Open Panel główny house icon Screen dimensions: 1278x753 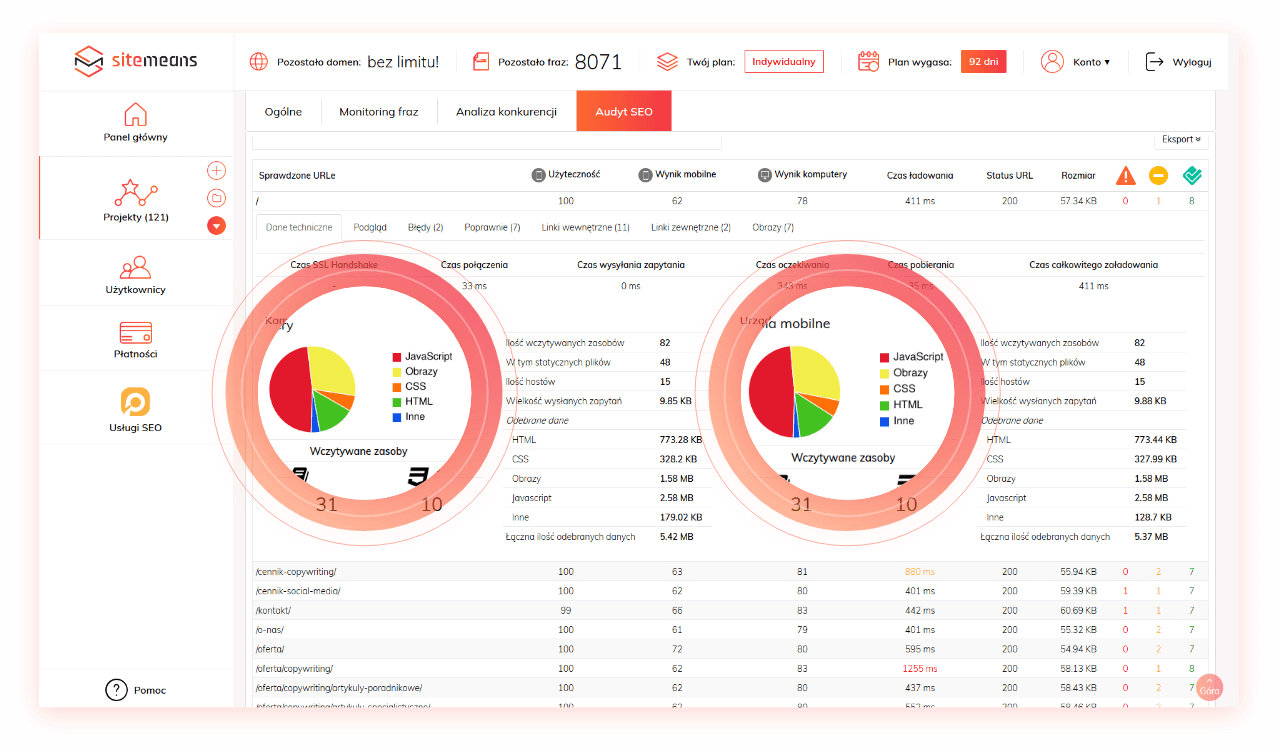[135, 114]
